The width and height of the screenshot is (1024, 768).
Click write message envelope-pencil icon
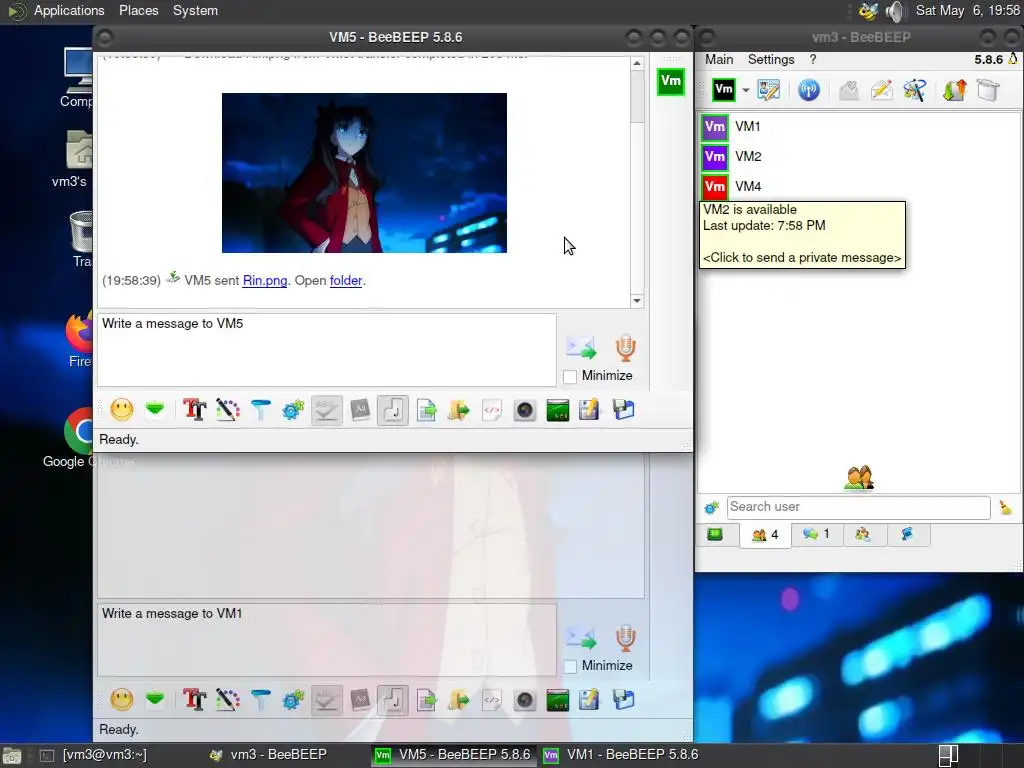pos(882,90)
